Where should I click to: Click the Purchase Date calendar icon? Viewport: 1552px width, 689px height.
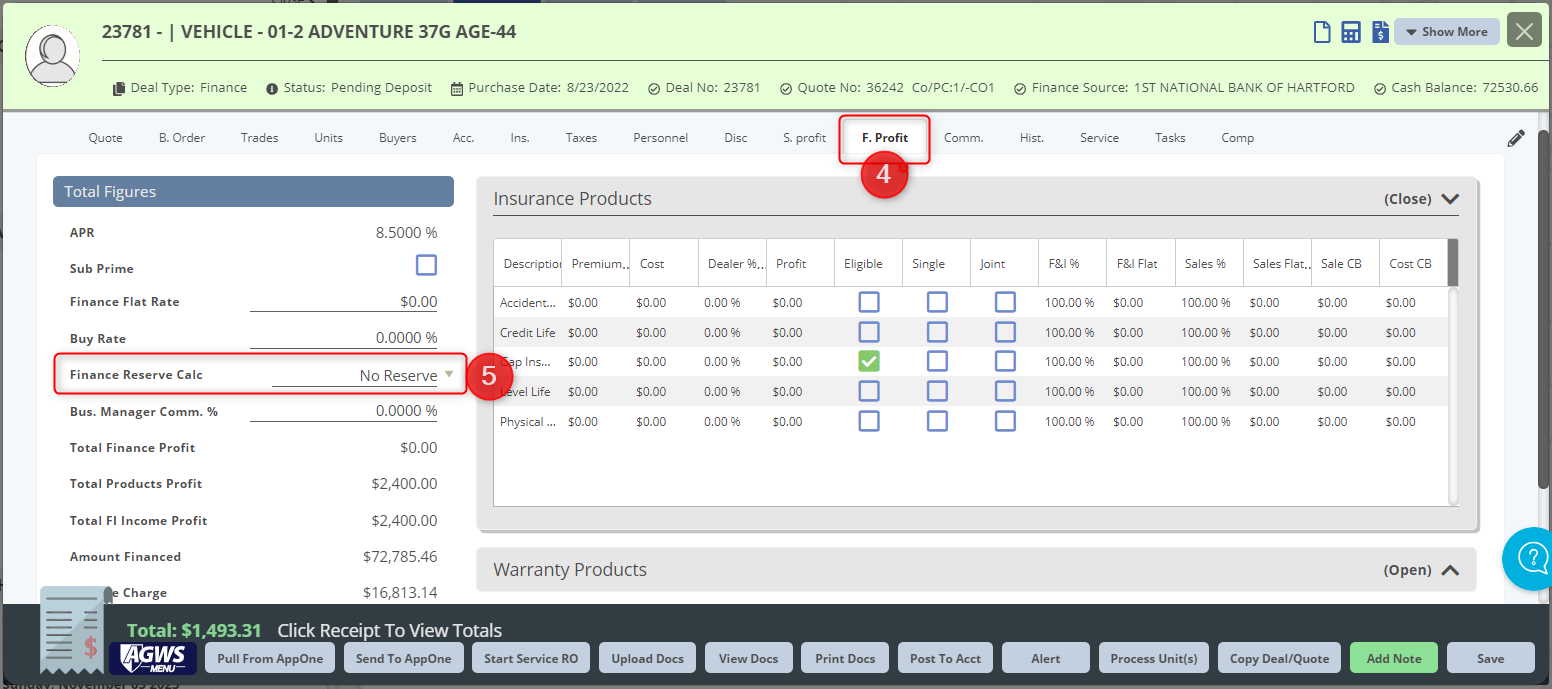point(457,88)
